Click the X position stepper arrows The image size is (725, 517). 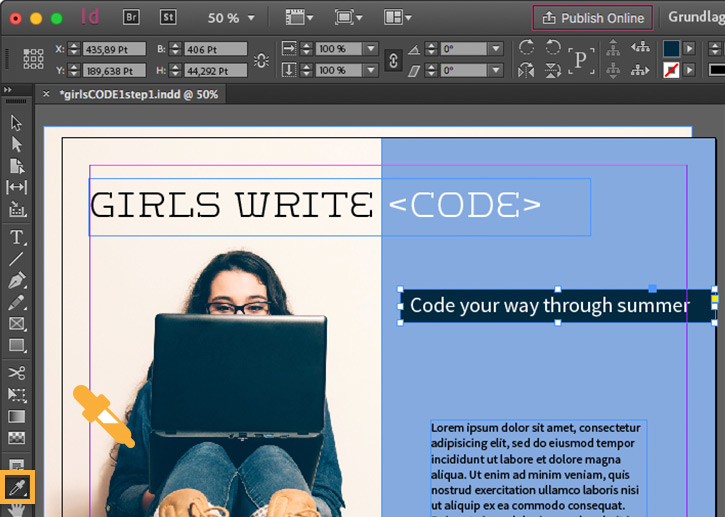click(74, 49)
